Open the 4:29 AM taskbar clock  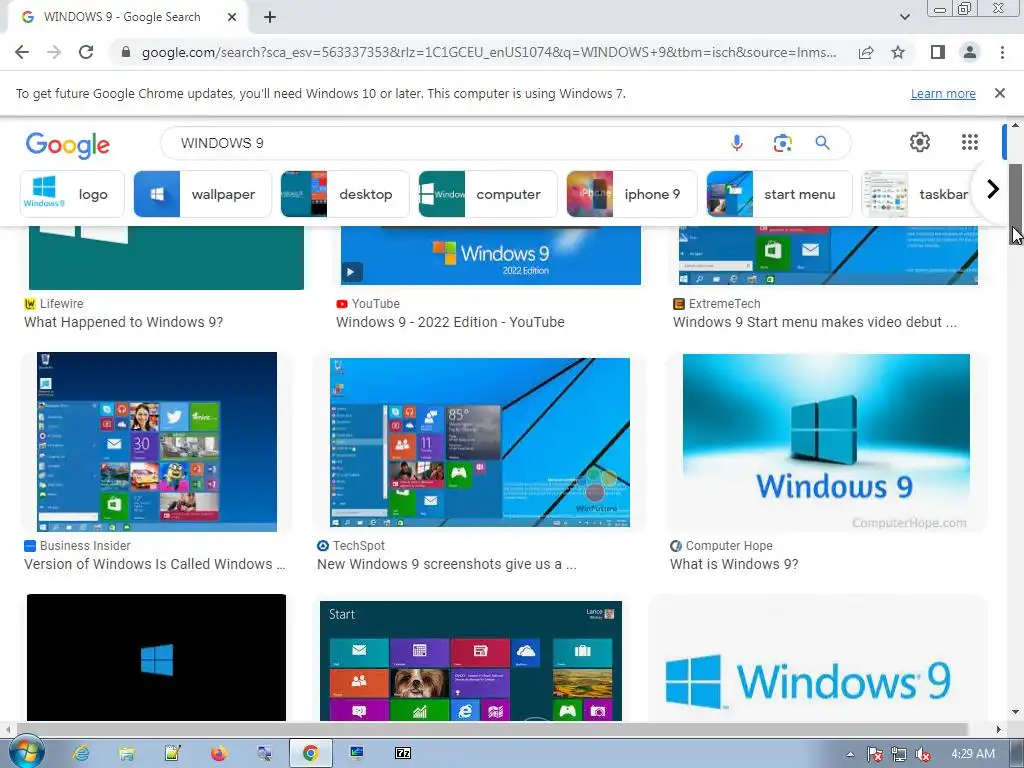[973, 754]
